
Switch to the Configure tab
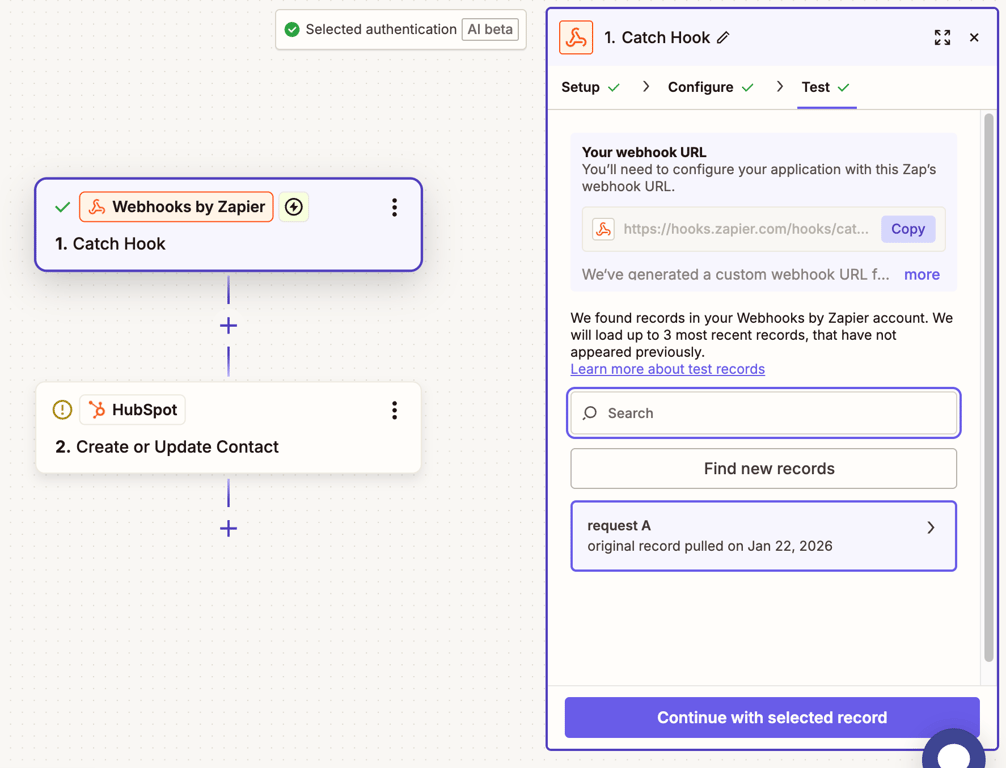pyautogui.click(x=701, y=88)
